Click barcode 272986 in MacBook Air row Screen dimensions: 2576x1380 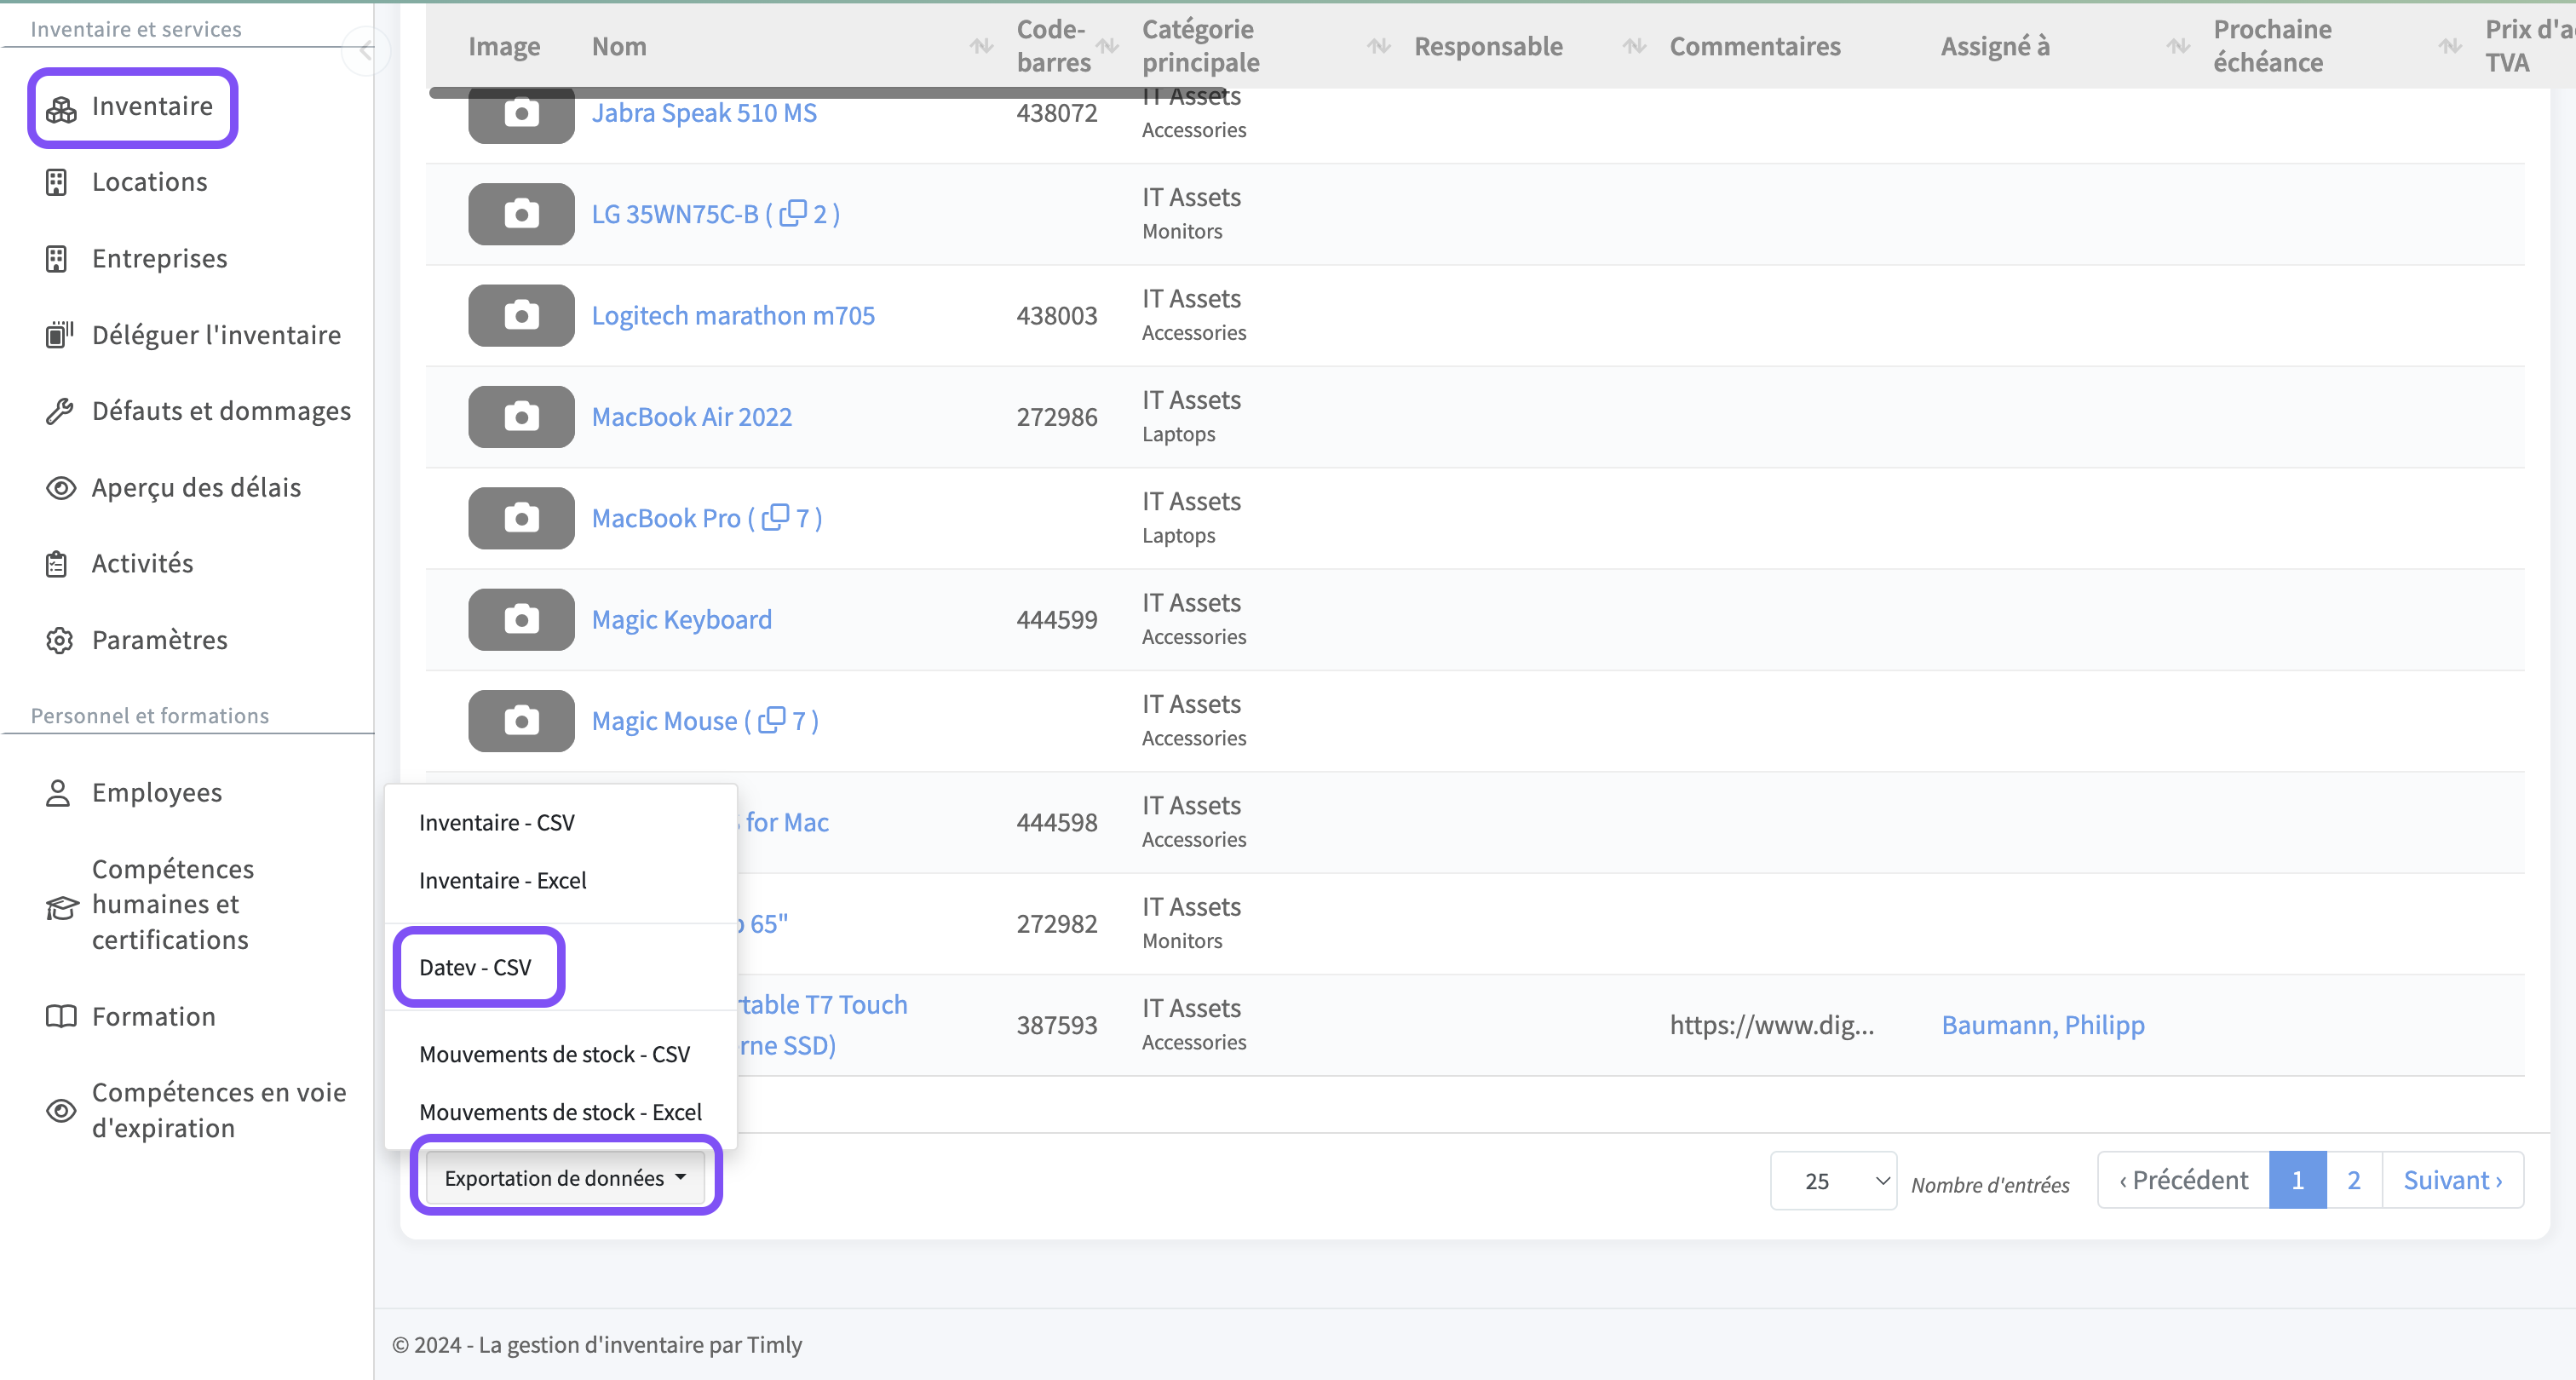1057,417
